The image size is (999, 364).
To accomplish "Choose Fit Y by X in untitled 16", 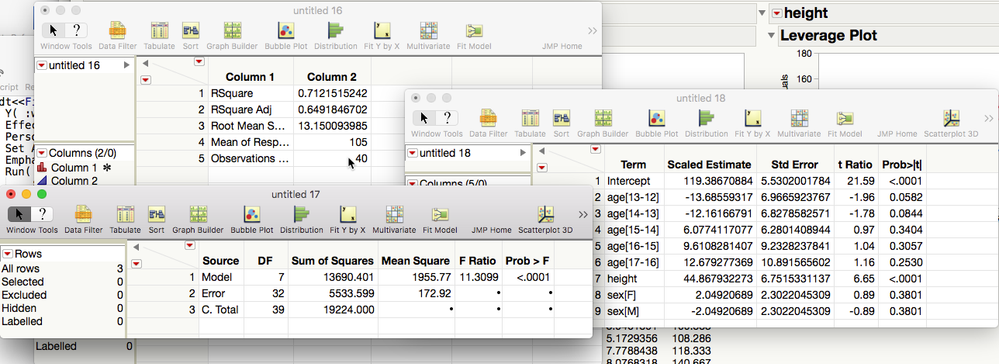I will point(382,31).
